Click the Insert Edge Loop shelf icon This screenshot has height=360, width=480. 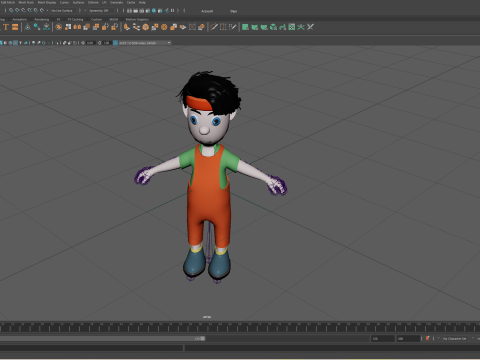pos(223,27)
